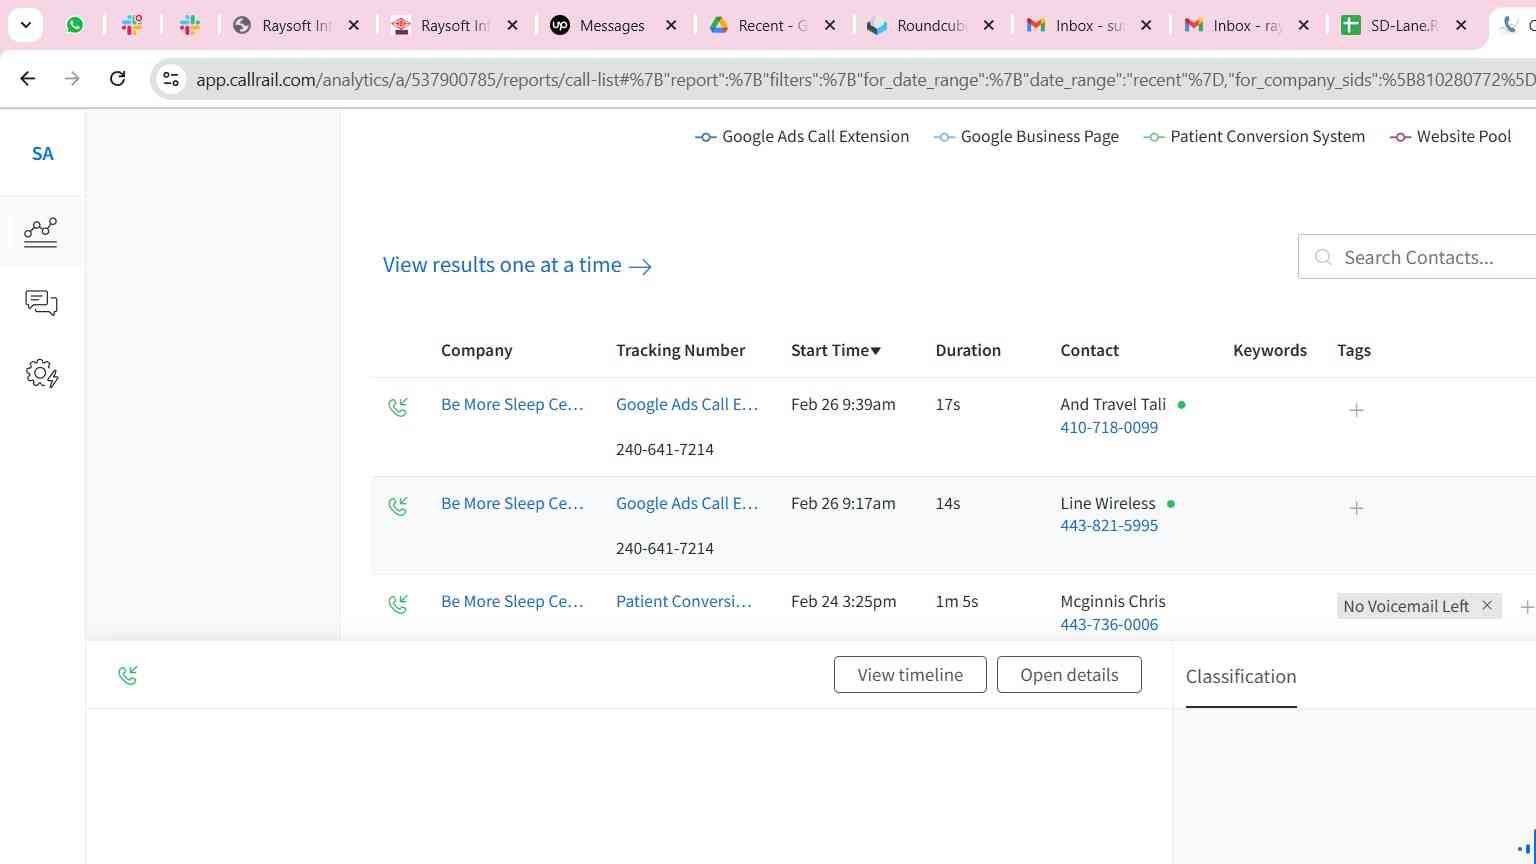Remove the No Voicemail Left tag
This screenshot has height=864, width=1536.
(x=1487, y=605)
